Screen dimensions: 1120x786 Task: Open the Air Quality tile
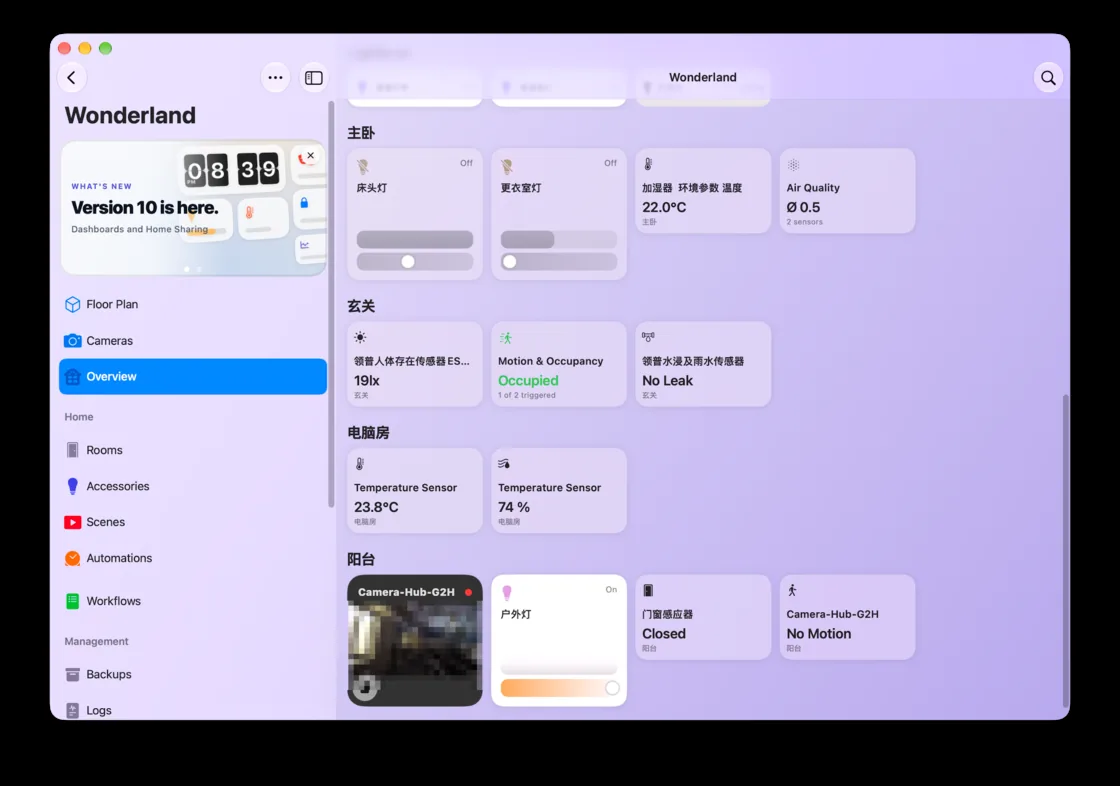pyautogui.click(x=847, y=191)
